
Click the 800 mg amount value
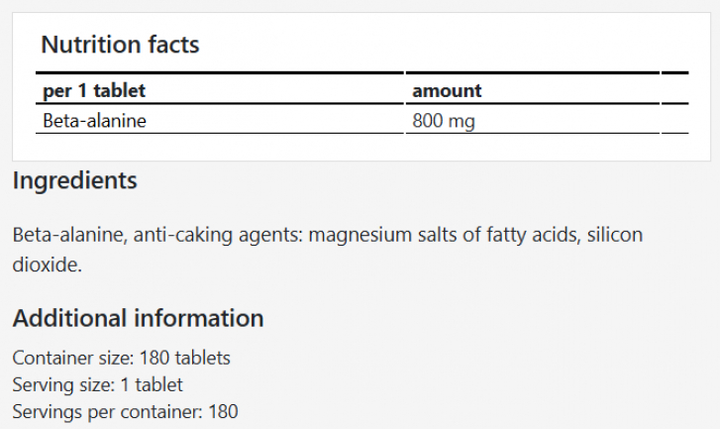pyautogui.click(x=442, y=121)
